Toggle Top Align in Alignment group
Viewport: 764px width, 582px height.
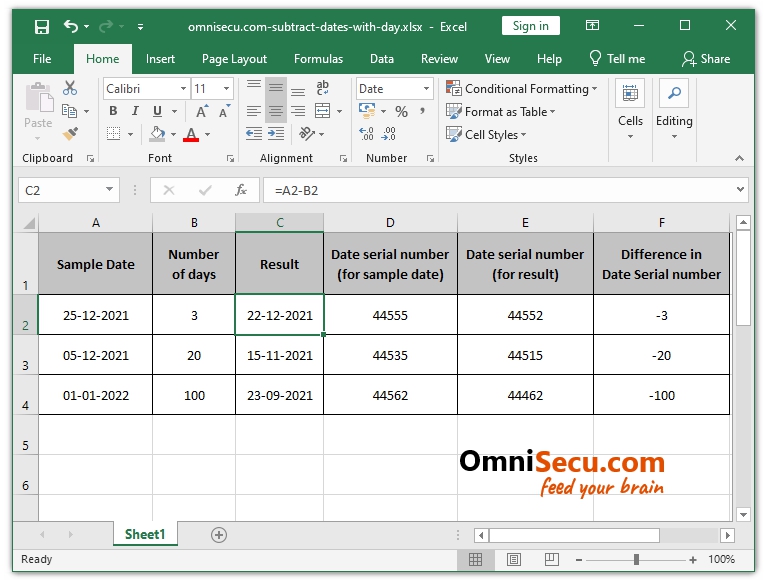[254, 88]
